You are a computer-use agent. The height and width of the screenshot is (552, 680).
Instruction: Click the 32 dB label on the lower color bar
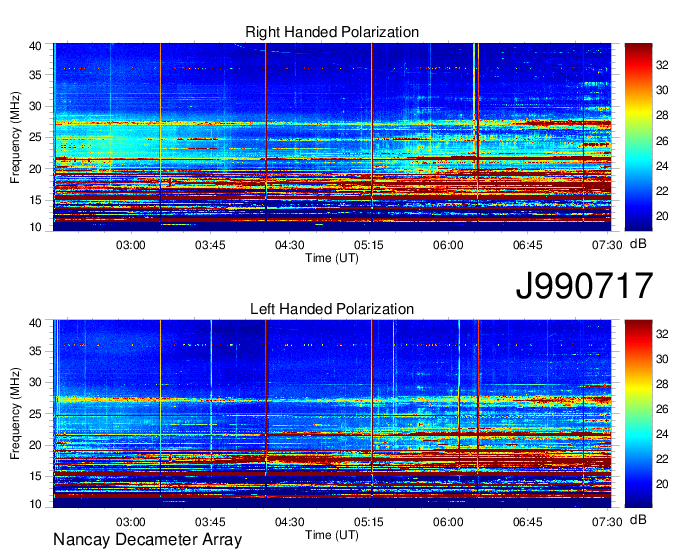[x=662, y=334]
